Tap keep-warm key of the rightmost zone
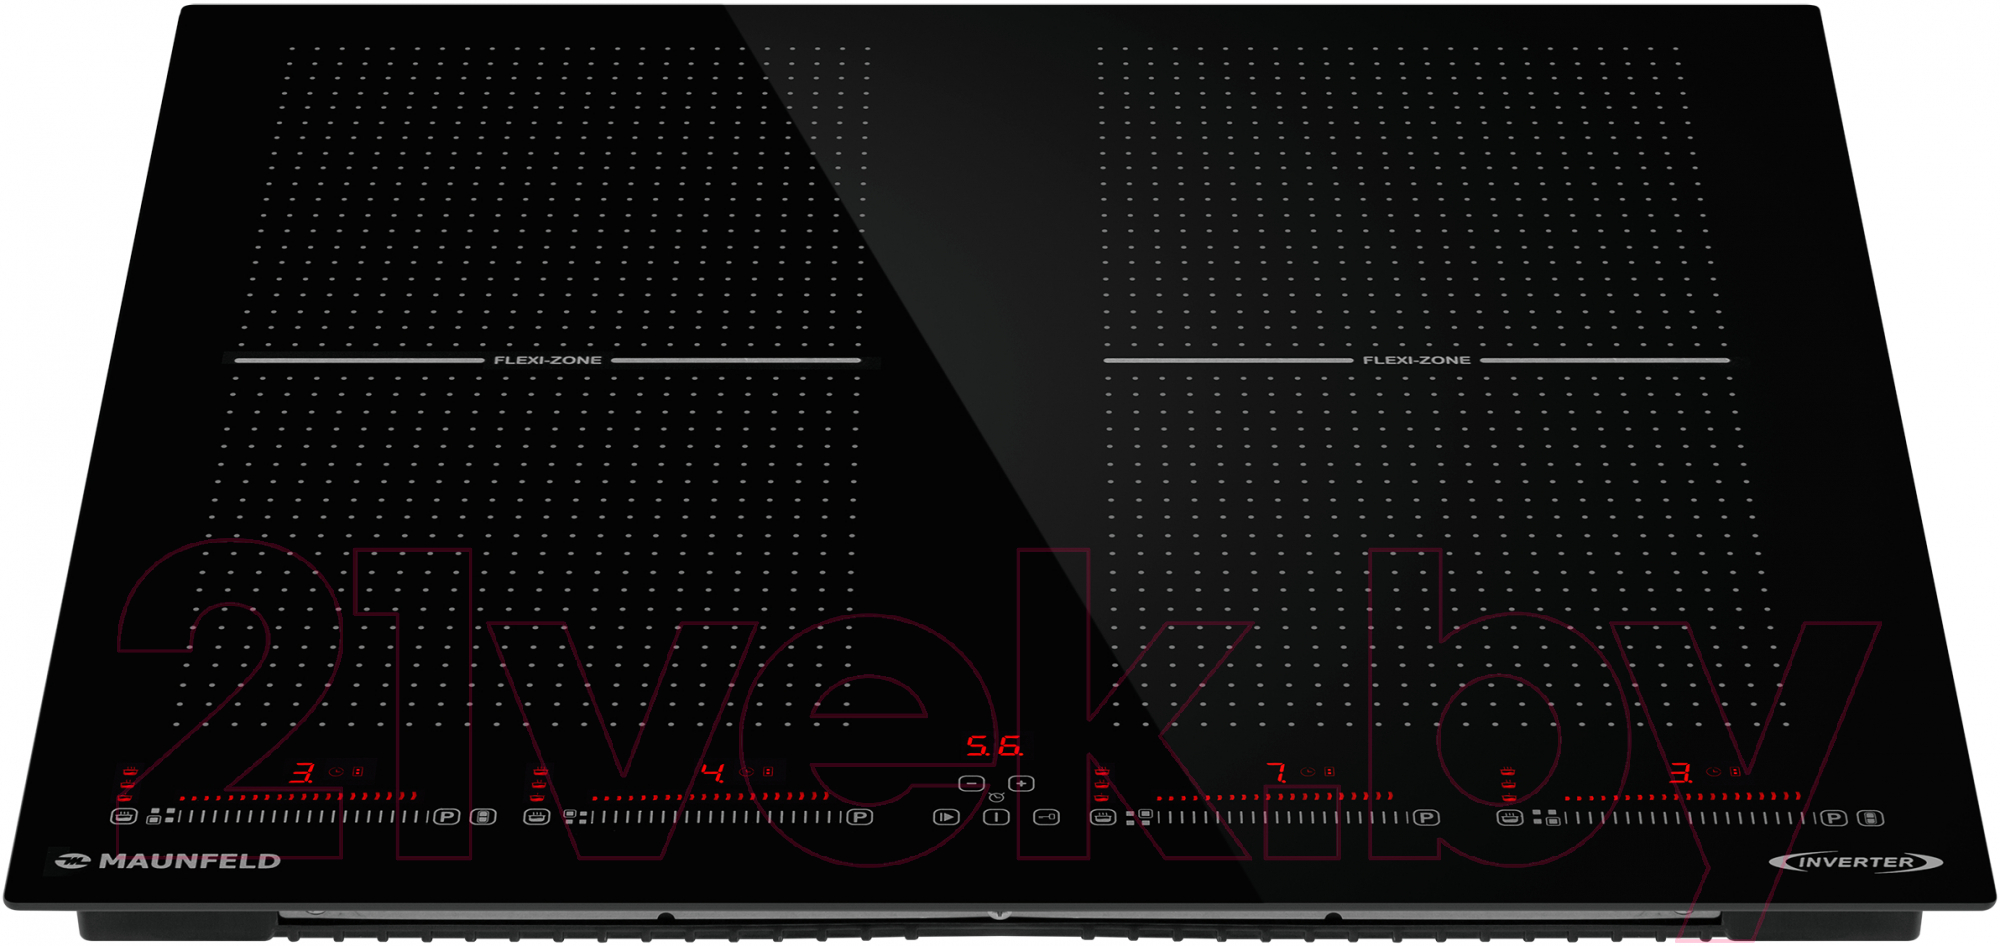The height and width of the screenshot is (946, 2000). tap(1510, 818)
